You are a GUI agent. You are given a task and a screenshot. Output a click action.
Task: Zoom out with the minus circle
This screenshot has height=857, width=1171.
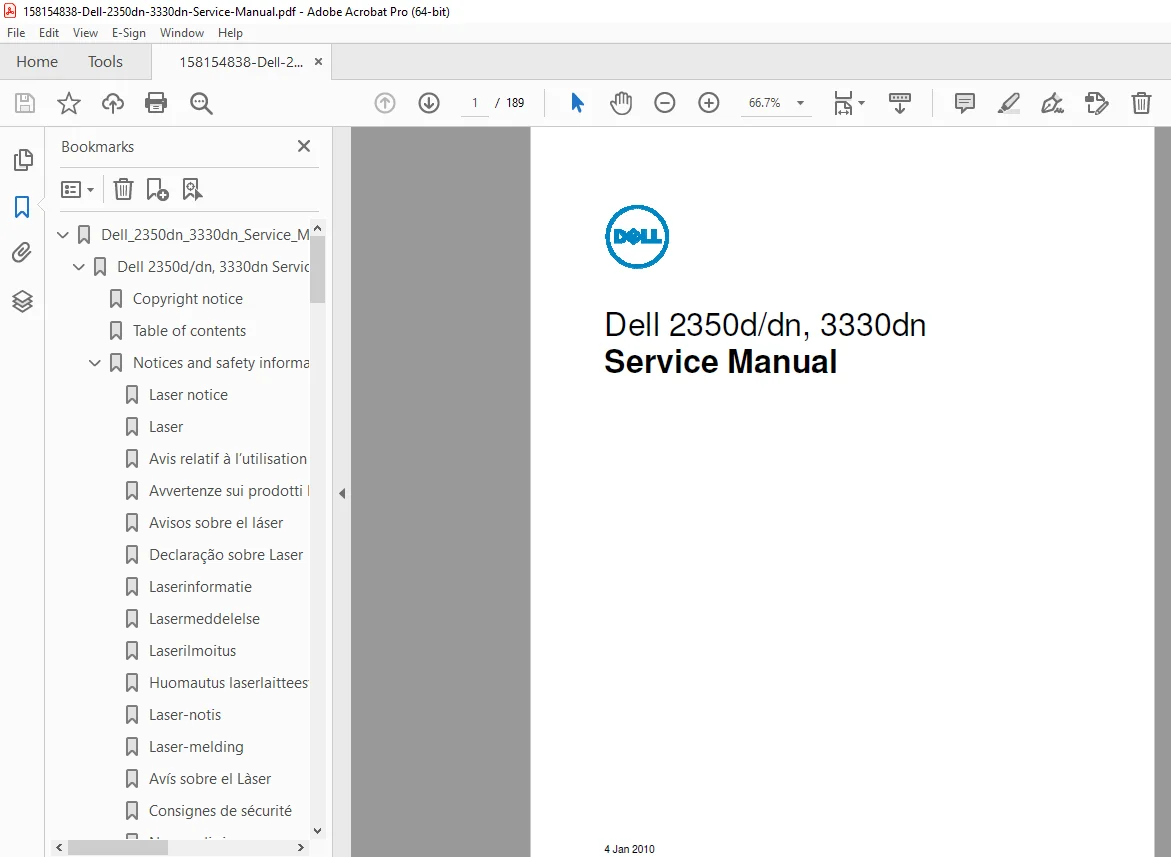click(665, 103)
